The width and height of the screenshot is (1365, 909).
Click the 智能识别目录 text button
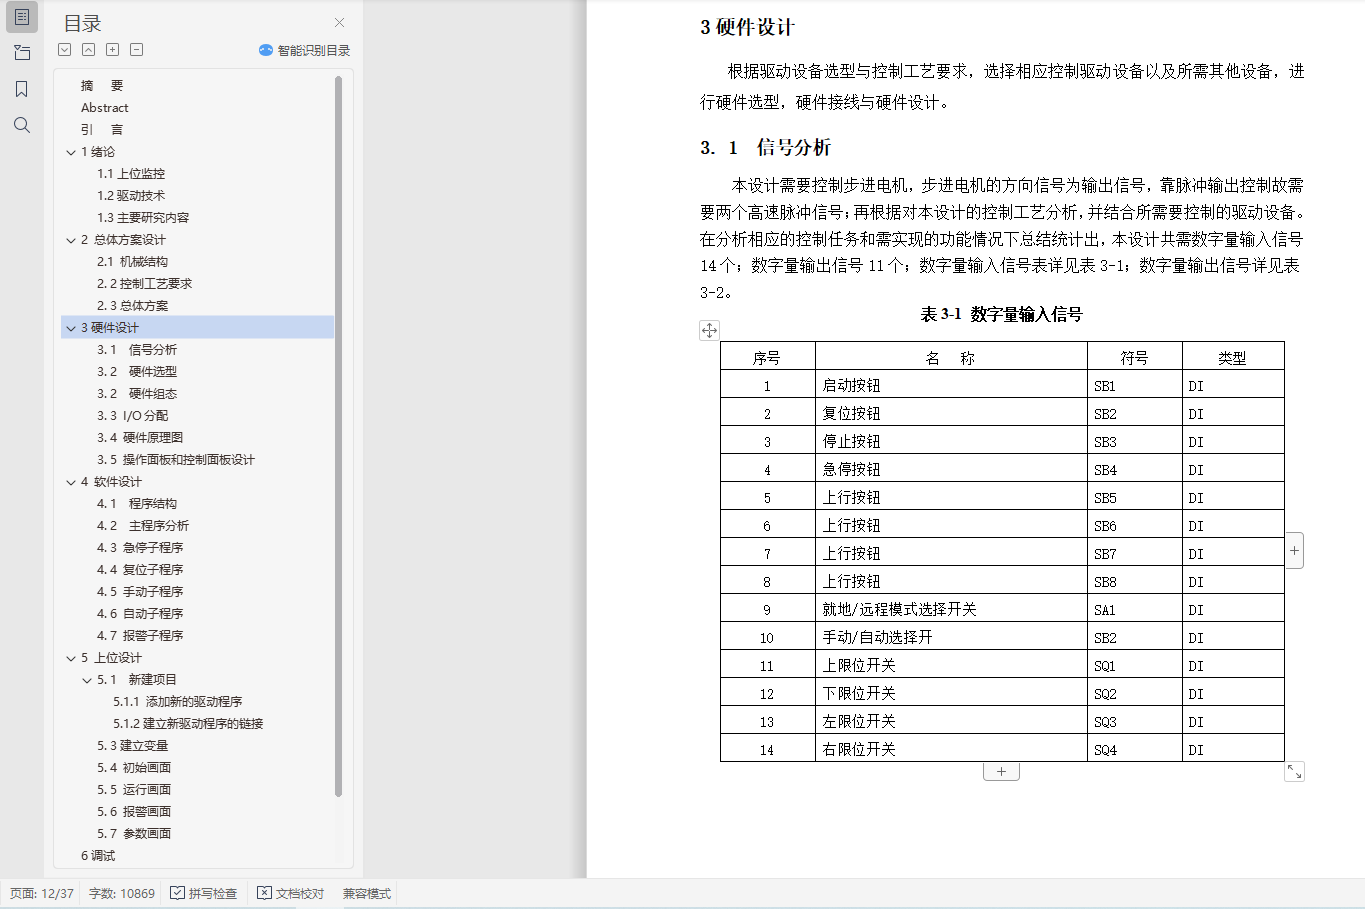pos(314,50)
